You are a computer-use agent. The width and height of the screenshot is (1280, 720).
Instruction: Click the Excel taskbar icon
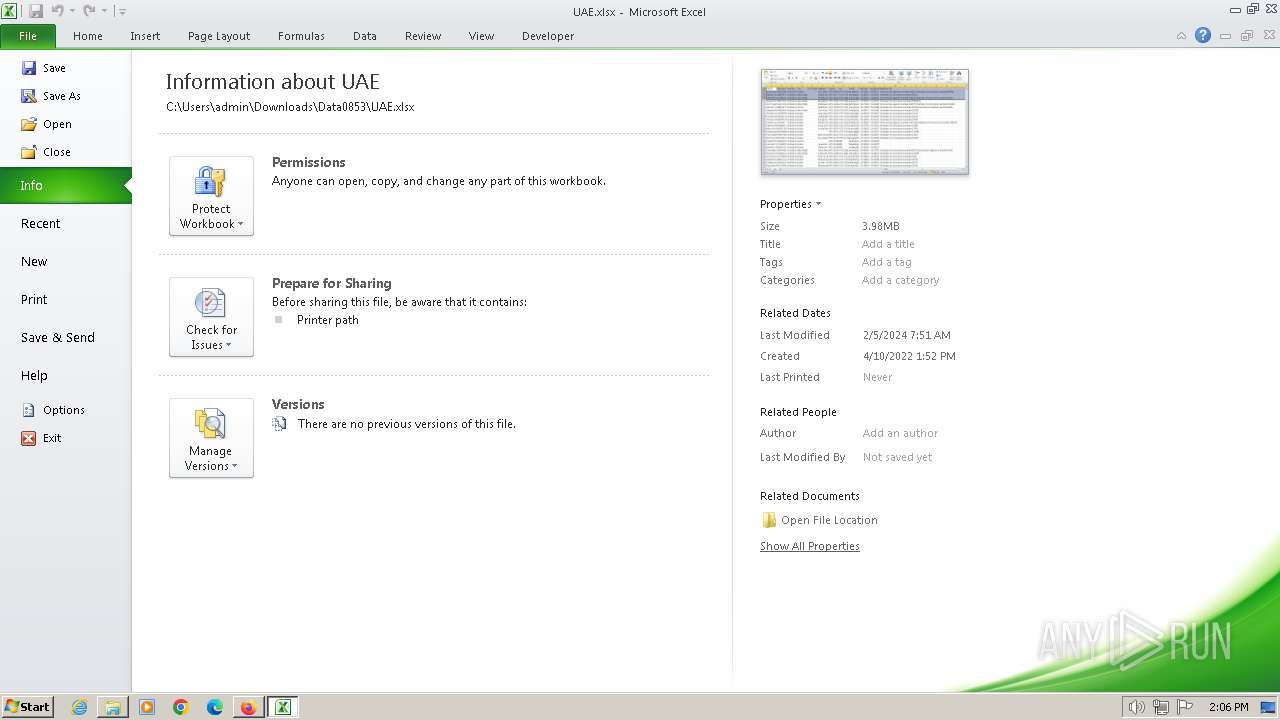(x=283, y=707)
